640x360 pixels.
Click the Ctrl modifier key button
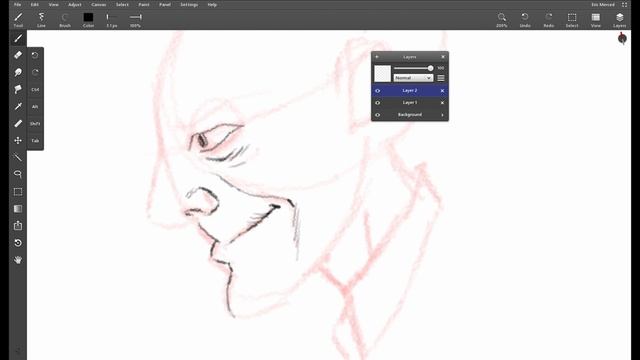(35, 89)
